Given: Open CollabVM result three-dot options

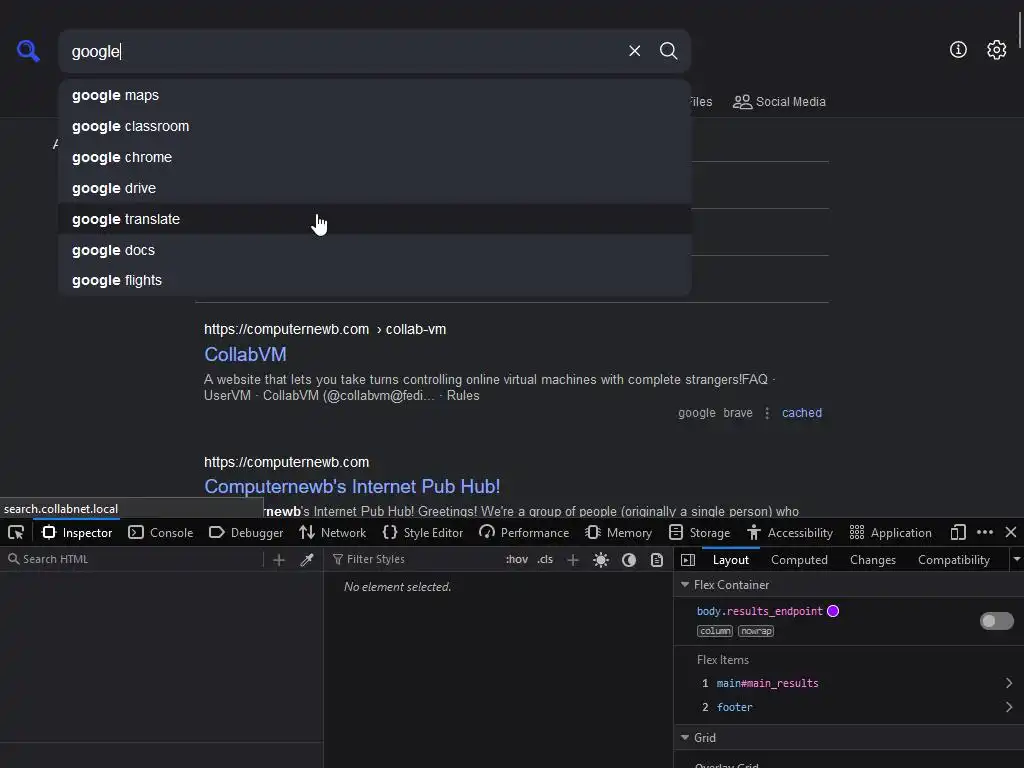Looking at the screenshot, I should (767, 413).
